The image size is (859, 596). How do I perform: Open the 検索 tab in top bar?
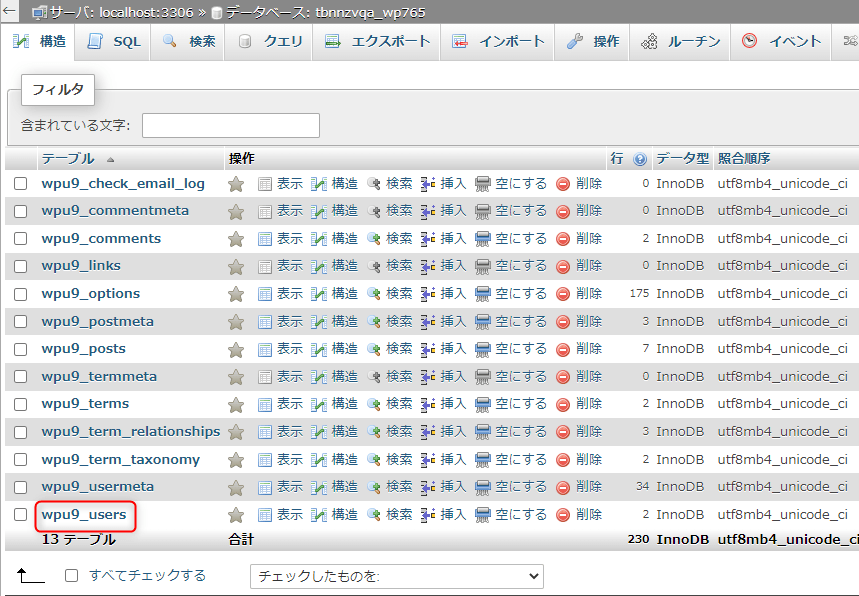[189, 42]
